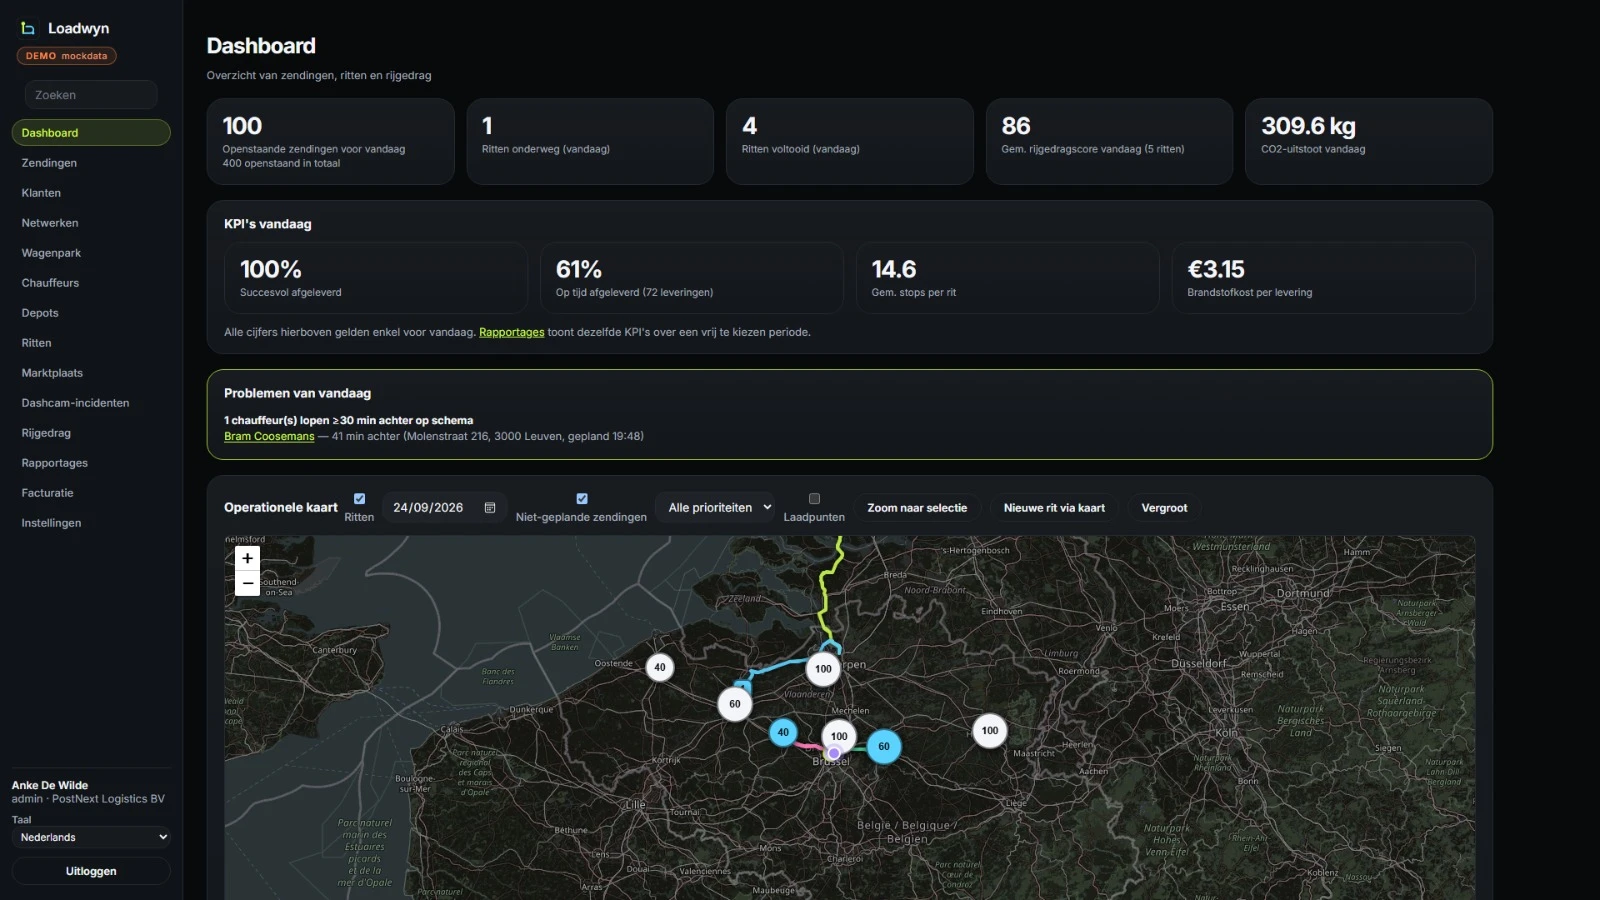Select Dashboard in the sidebar
The image size is (1600, 900).
[x=91, y=133]
